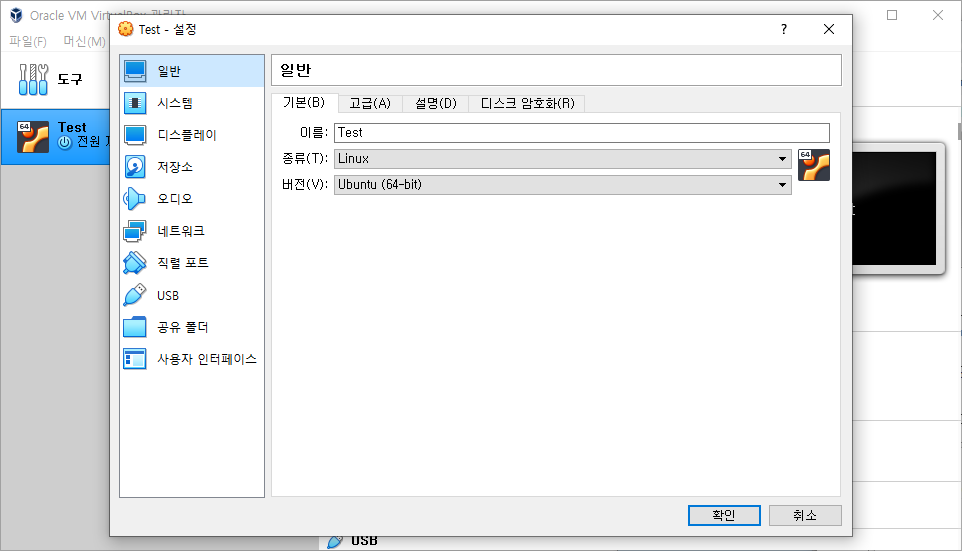Close the Test settings dialog
This screenshot has height=551, width=962.
coord(829,29)
